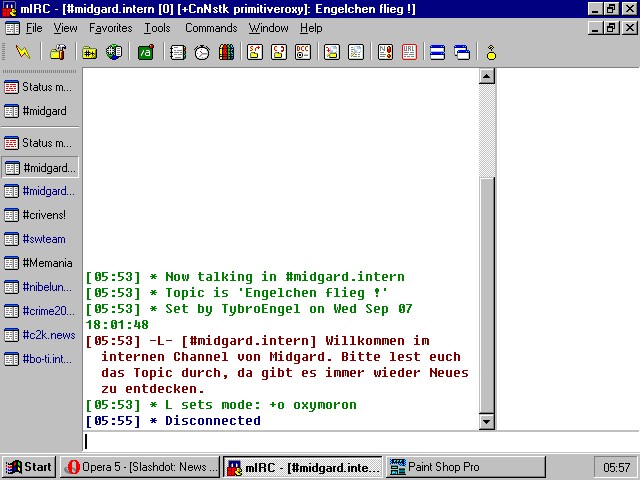
Task: Click the chat scrollbar thumb
Action: [487, 296]
